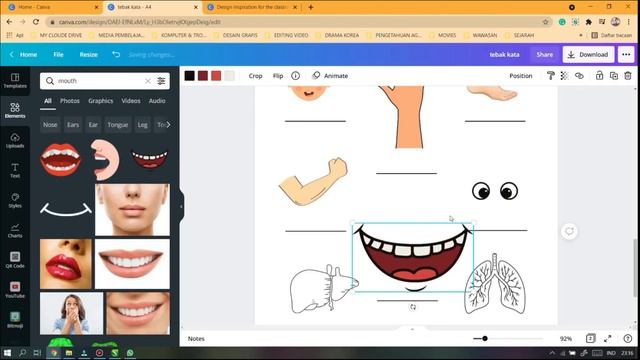Open the Charts sidebar panel
This screenshot has height=360, width=640.
[15, 231]
